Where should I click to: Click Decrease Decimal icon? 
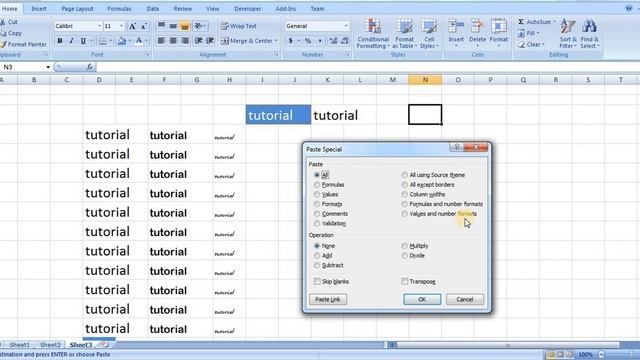[345, 41]
